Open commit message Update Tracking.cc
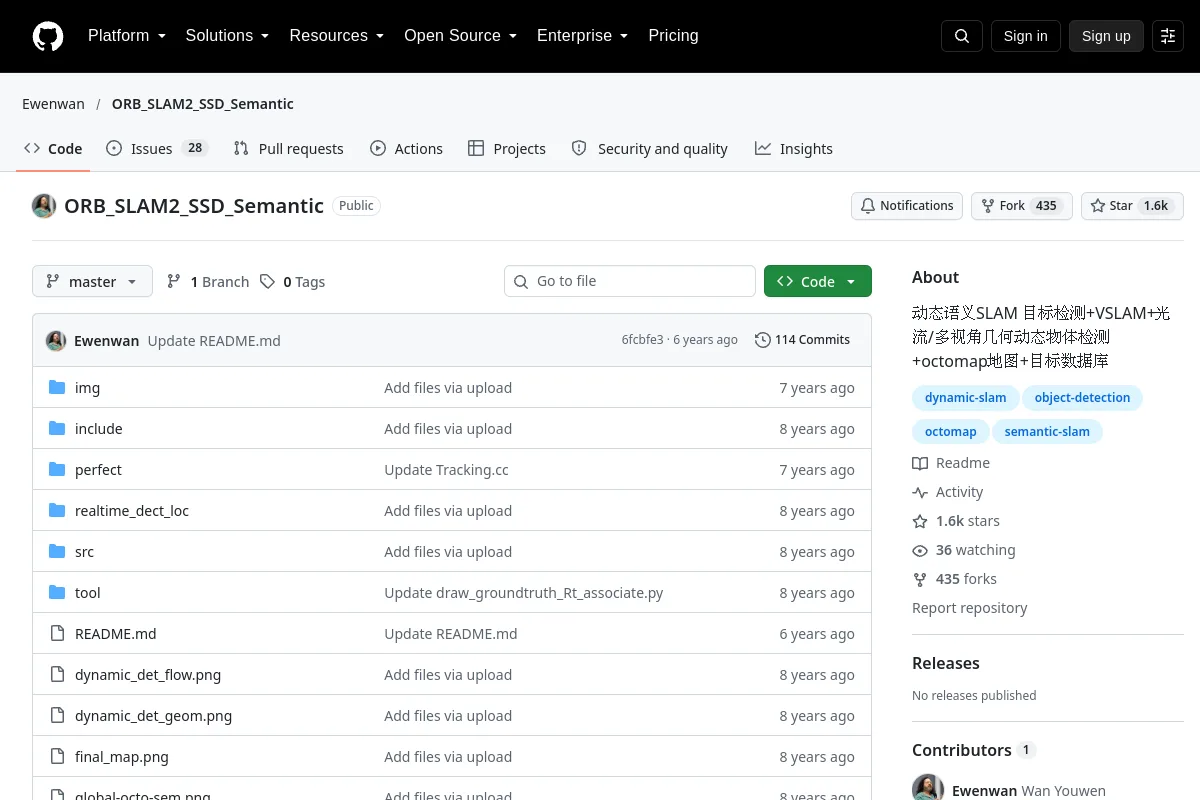 click(x=447, y=470)
